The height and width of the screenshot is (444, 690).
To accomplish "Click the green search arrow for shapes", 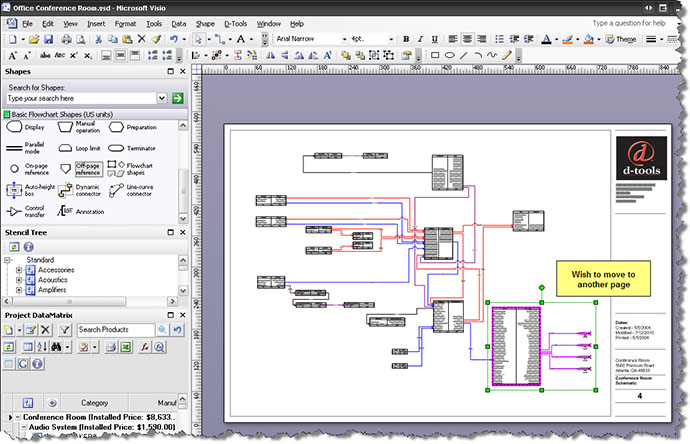I will 178,98.
